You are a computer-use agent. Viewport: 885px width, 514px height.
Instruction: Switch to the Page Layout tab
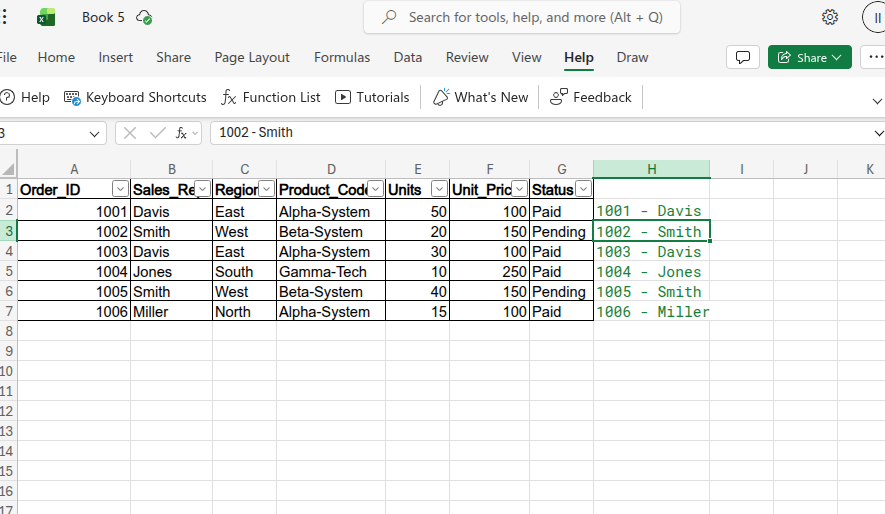coord(252,58)
